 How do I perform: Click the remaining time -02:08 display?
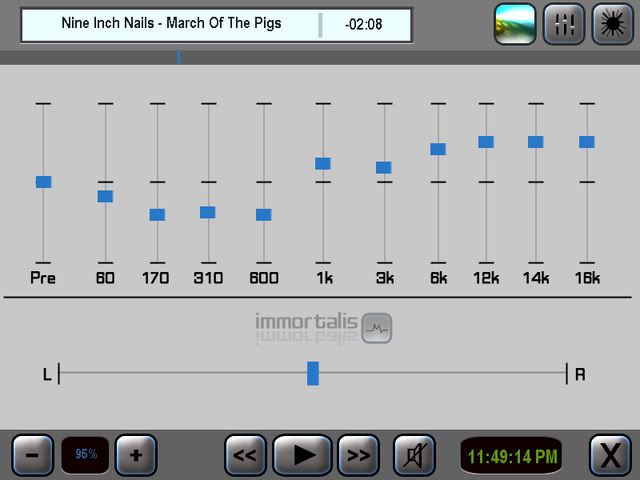click(x=364, y=24)
